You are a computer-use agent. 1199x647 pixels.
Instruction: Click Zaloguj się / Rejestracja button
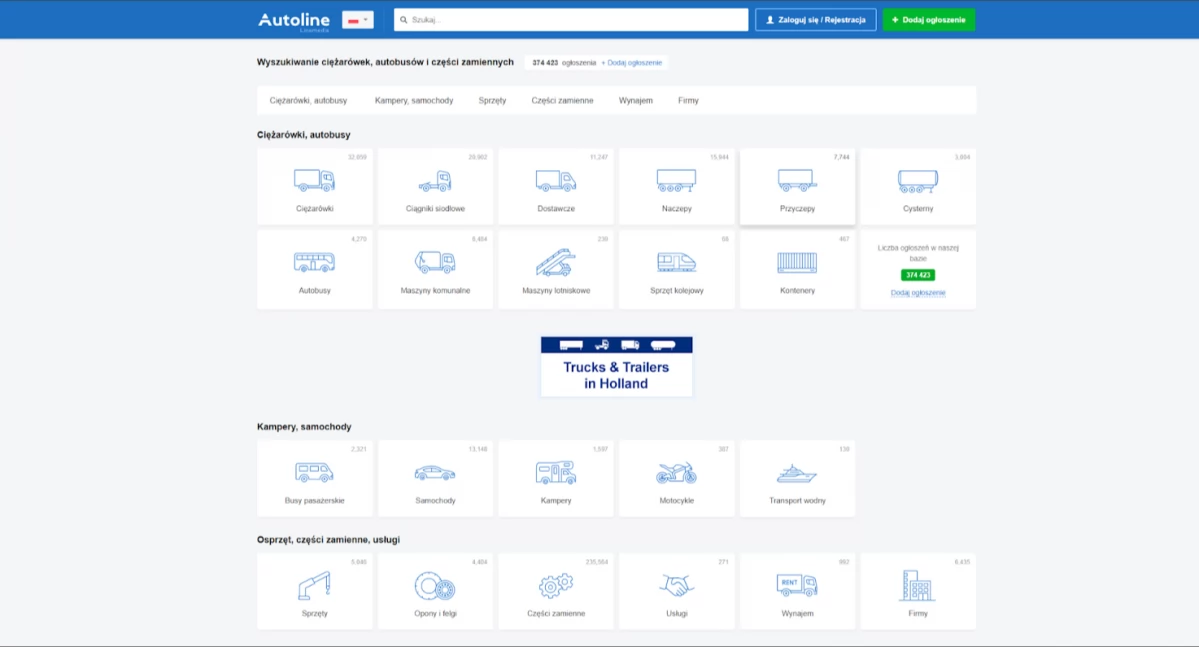click(815, 20)
